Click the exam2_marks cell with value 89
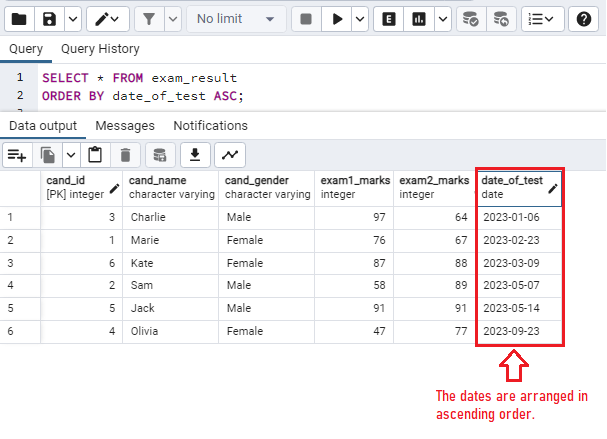Viewport: 607px width, 439px height. pyautogui.click(x=434, y=286)
